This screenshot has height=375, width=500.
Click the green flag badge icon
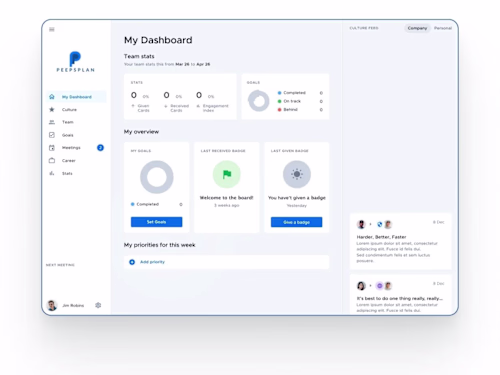tap(227, 174)
